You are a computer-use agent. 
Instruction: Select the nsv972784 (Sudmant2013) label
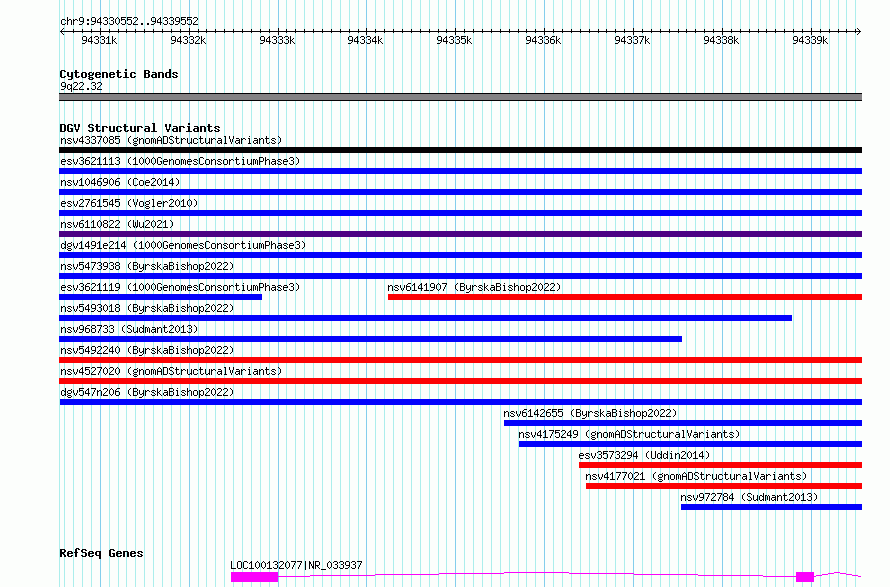pos(749,497)
